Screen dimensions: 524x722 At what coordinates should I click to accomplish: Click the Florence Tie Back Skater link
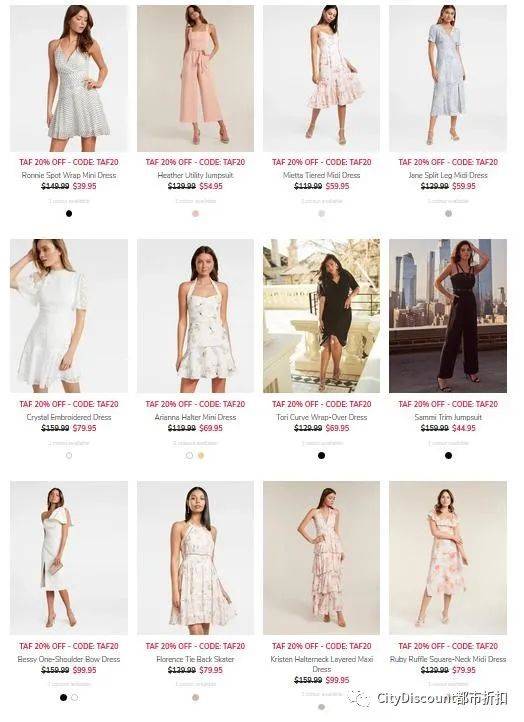(195, 659)
